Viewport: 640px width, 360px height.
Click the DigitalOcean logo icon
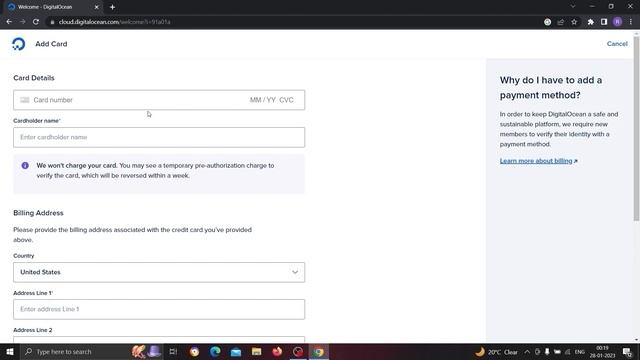point(18,44)
